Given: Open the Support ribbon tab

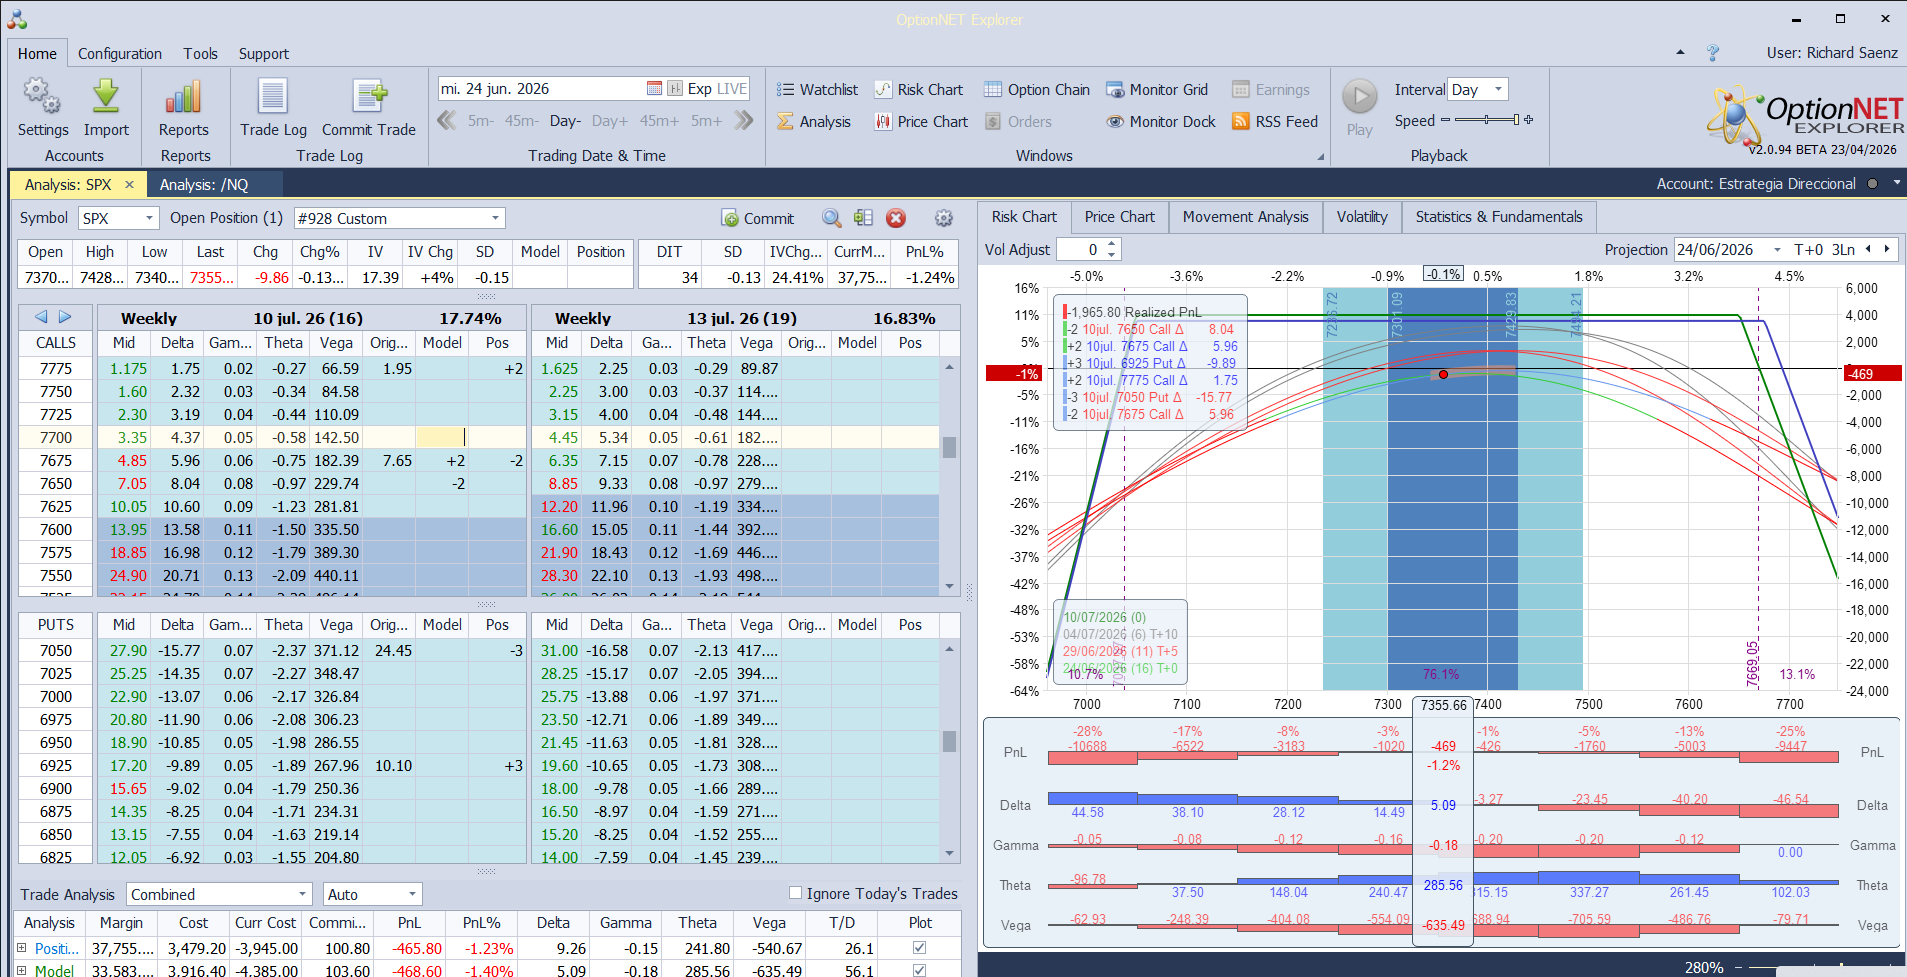Looking at the screenshot, I should pyautogui.click(x=264, y=54).
